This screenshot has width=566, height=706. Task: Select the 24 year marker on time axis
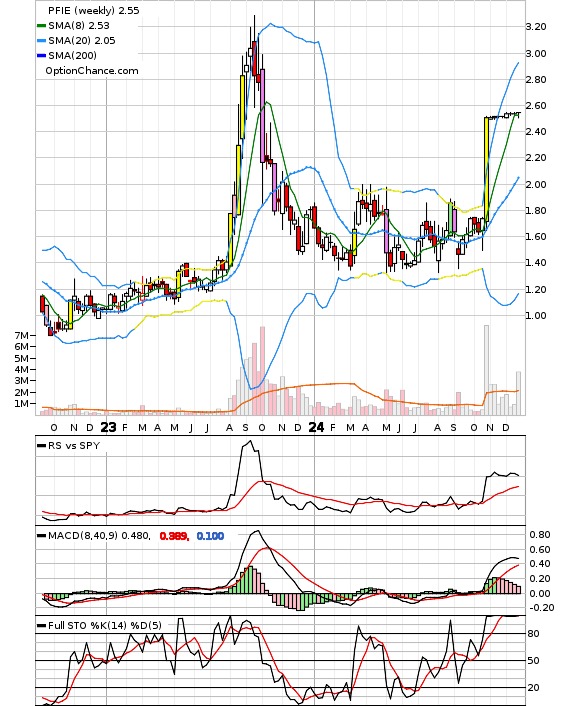click(316, 427)
